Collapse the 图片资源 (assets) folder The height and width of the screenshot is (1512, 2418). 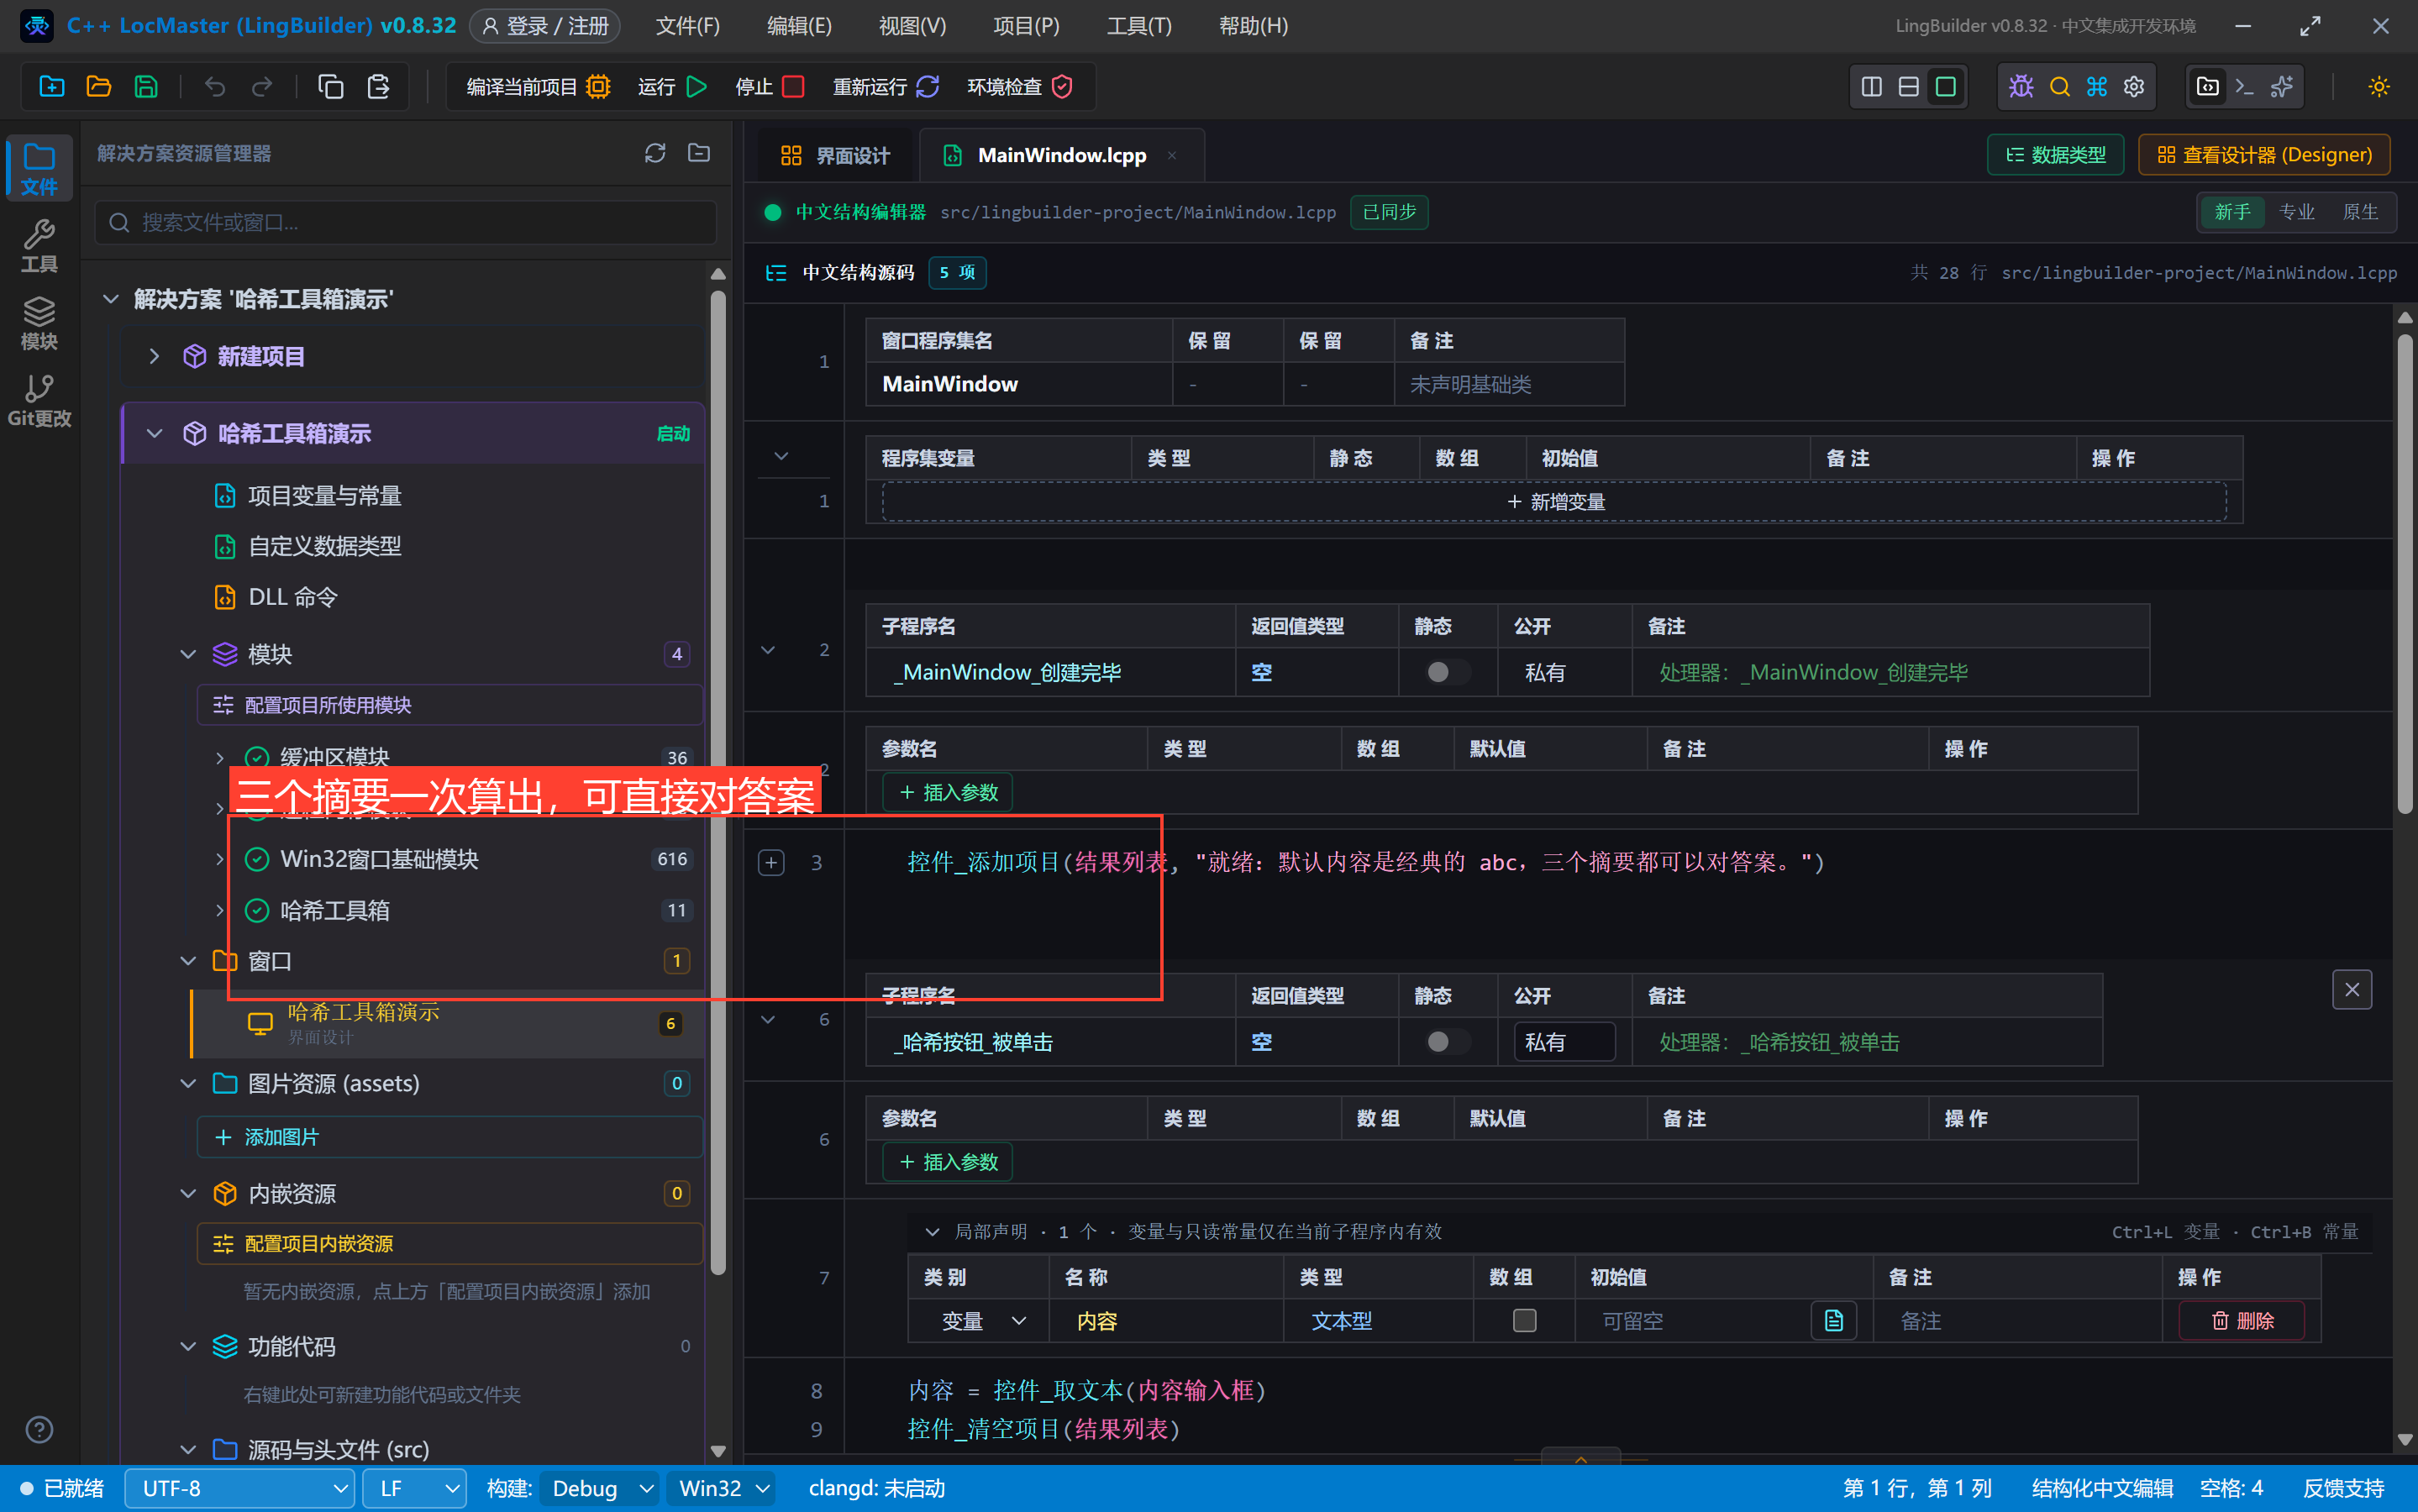(x=188, y=1083)
